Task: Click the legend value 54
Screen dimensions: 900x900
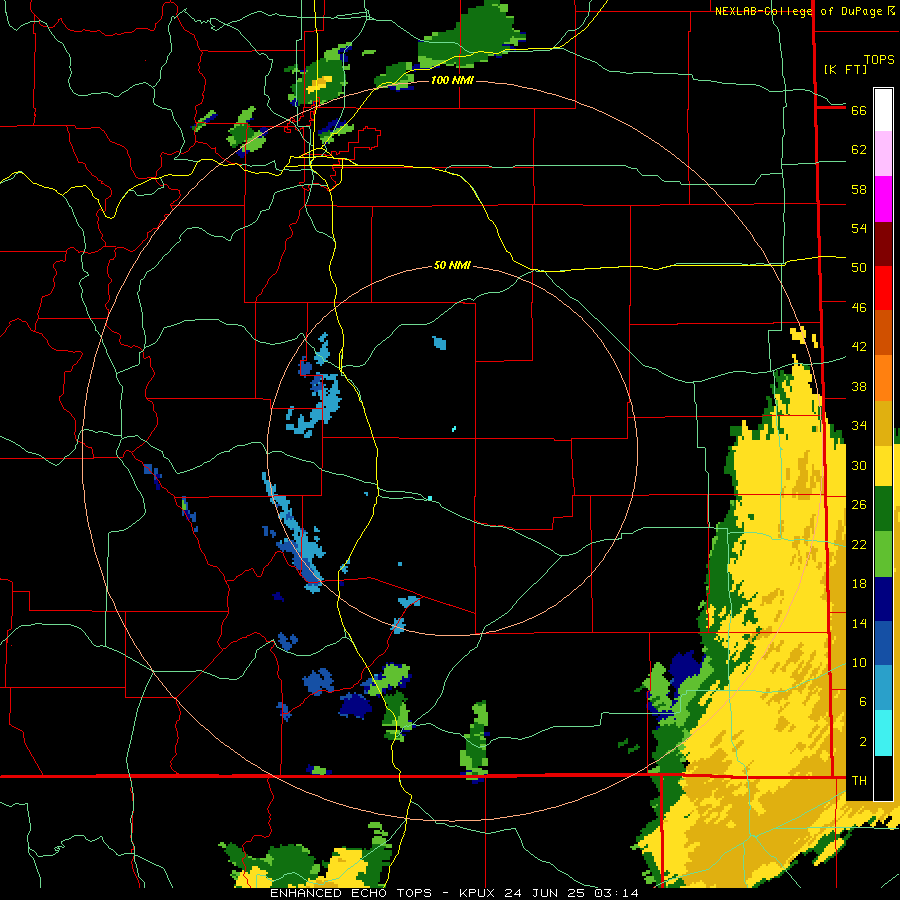Action: 859,228
